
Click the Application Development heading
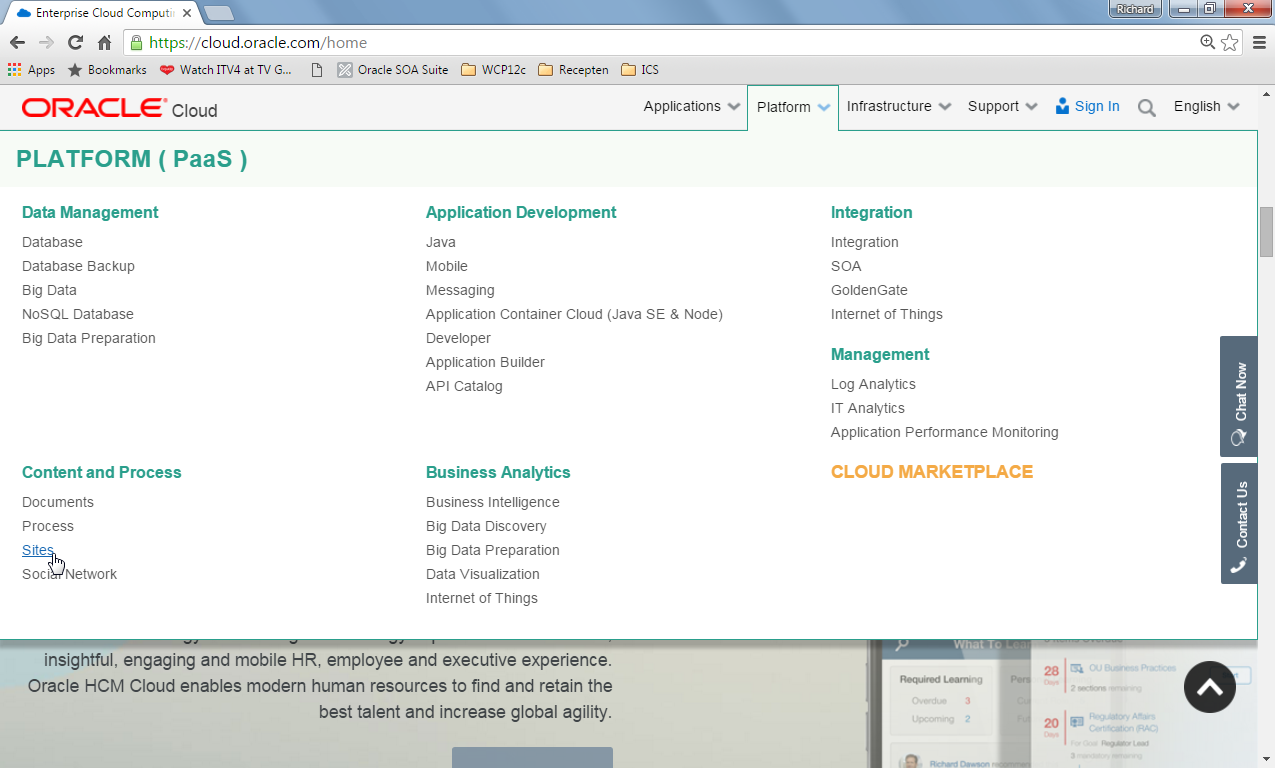click(521, 212)
